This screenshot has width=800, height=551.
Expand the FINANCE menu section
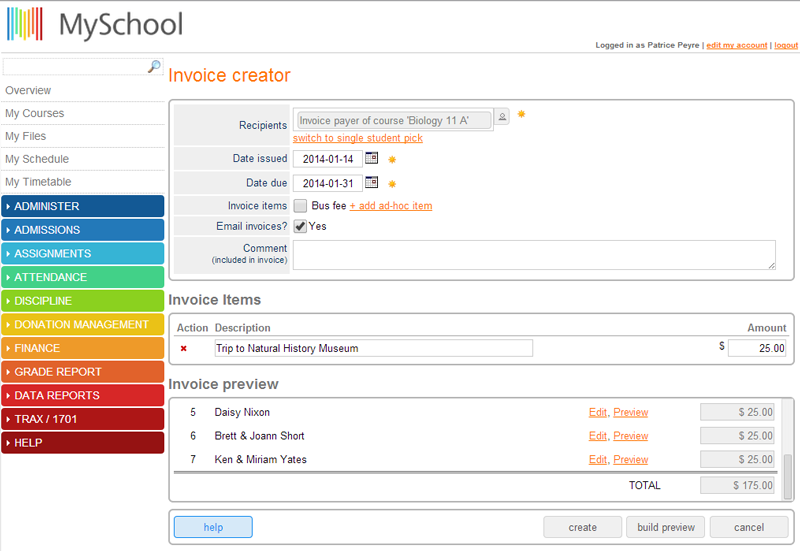[x=82, y=348]
